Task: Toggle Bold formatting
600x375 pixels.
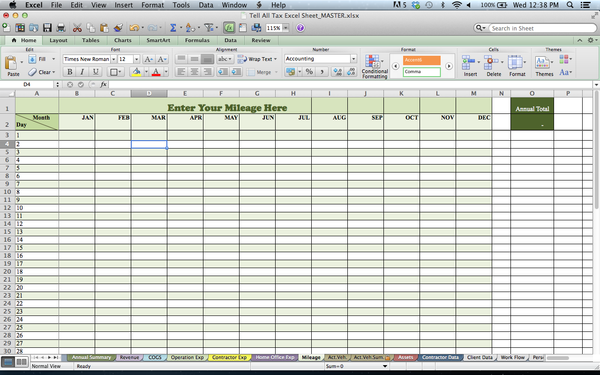Action: 70,72
